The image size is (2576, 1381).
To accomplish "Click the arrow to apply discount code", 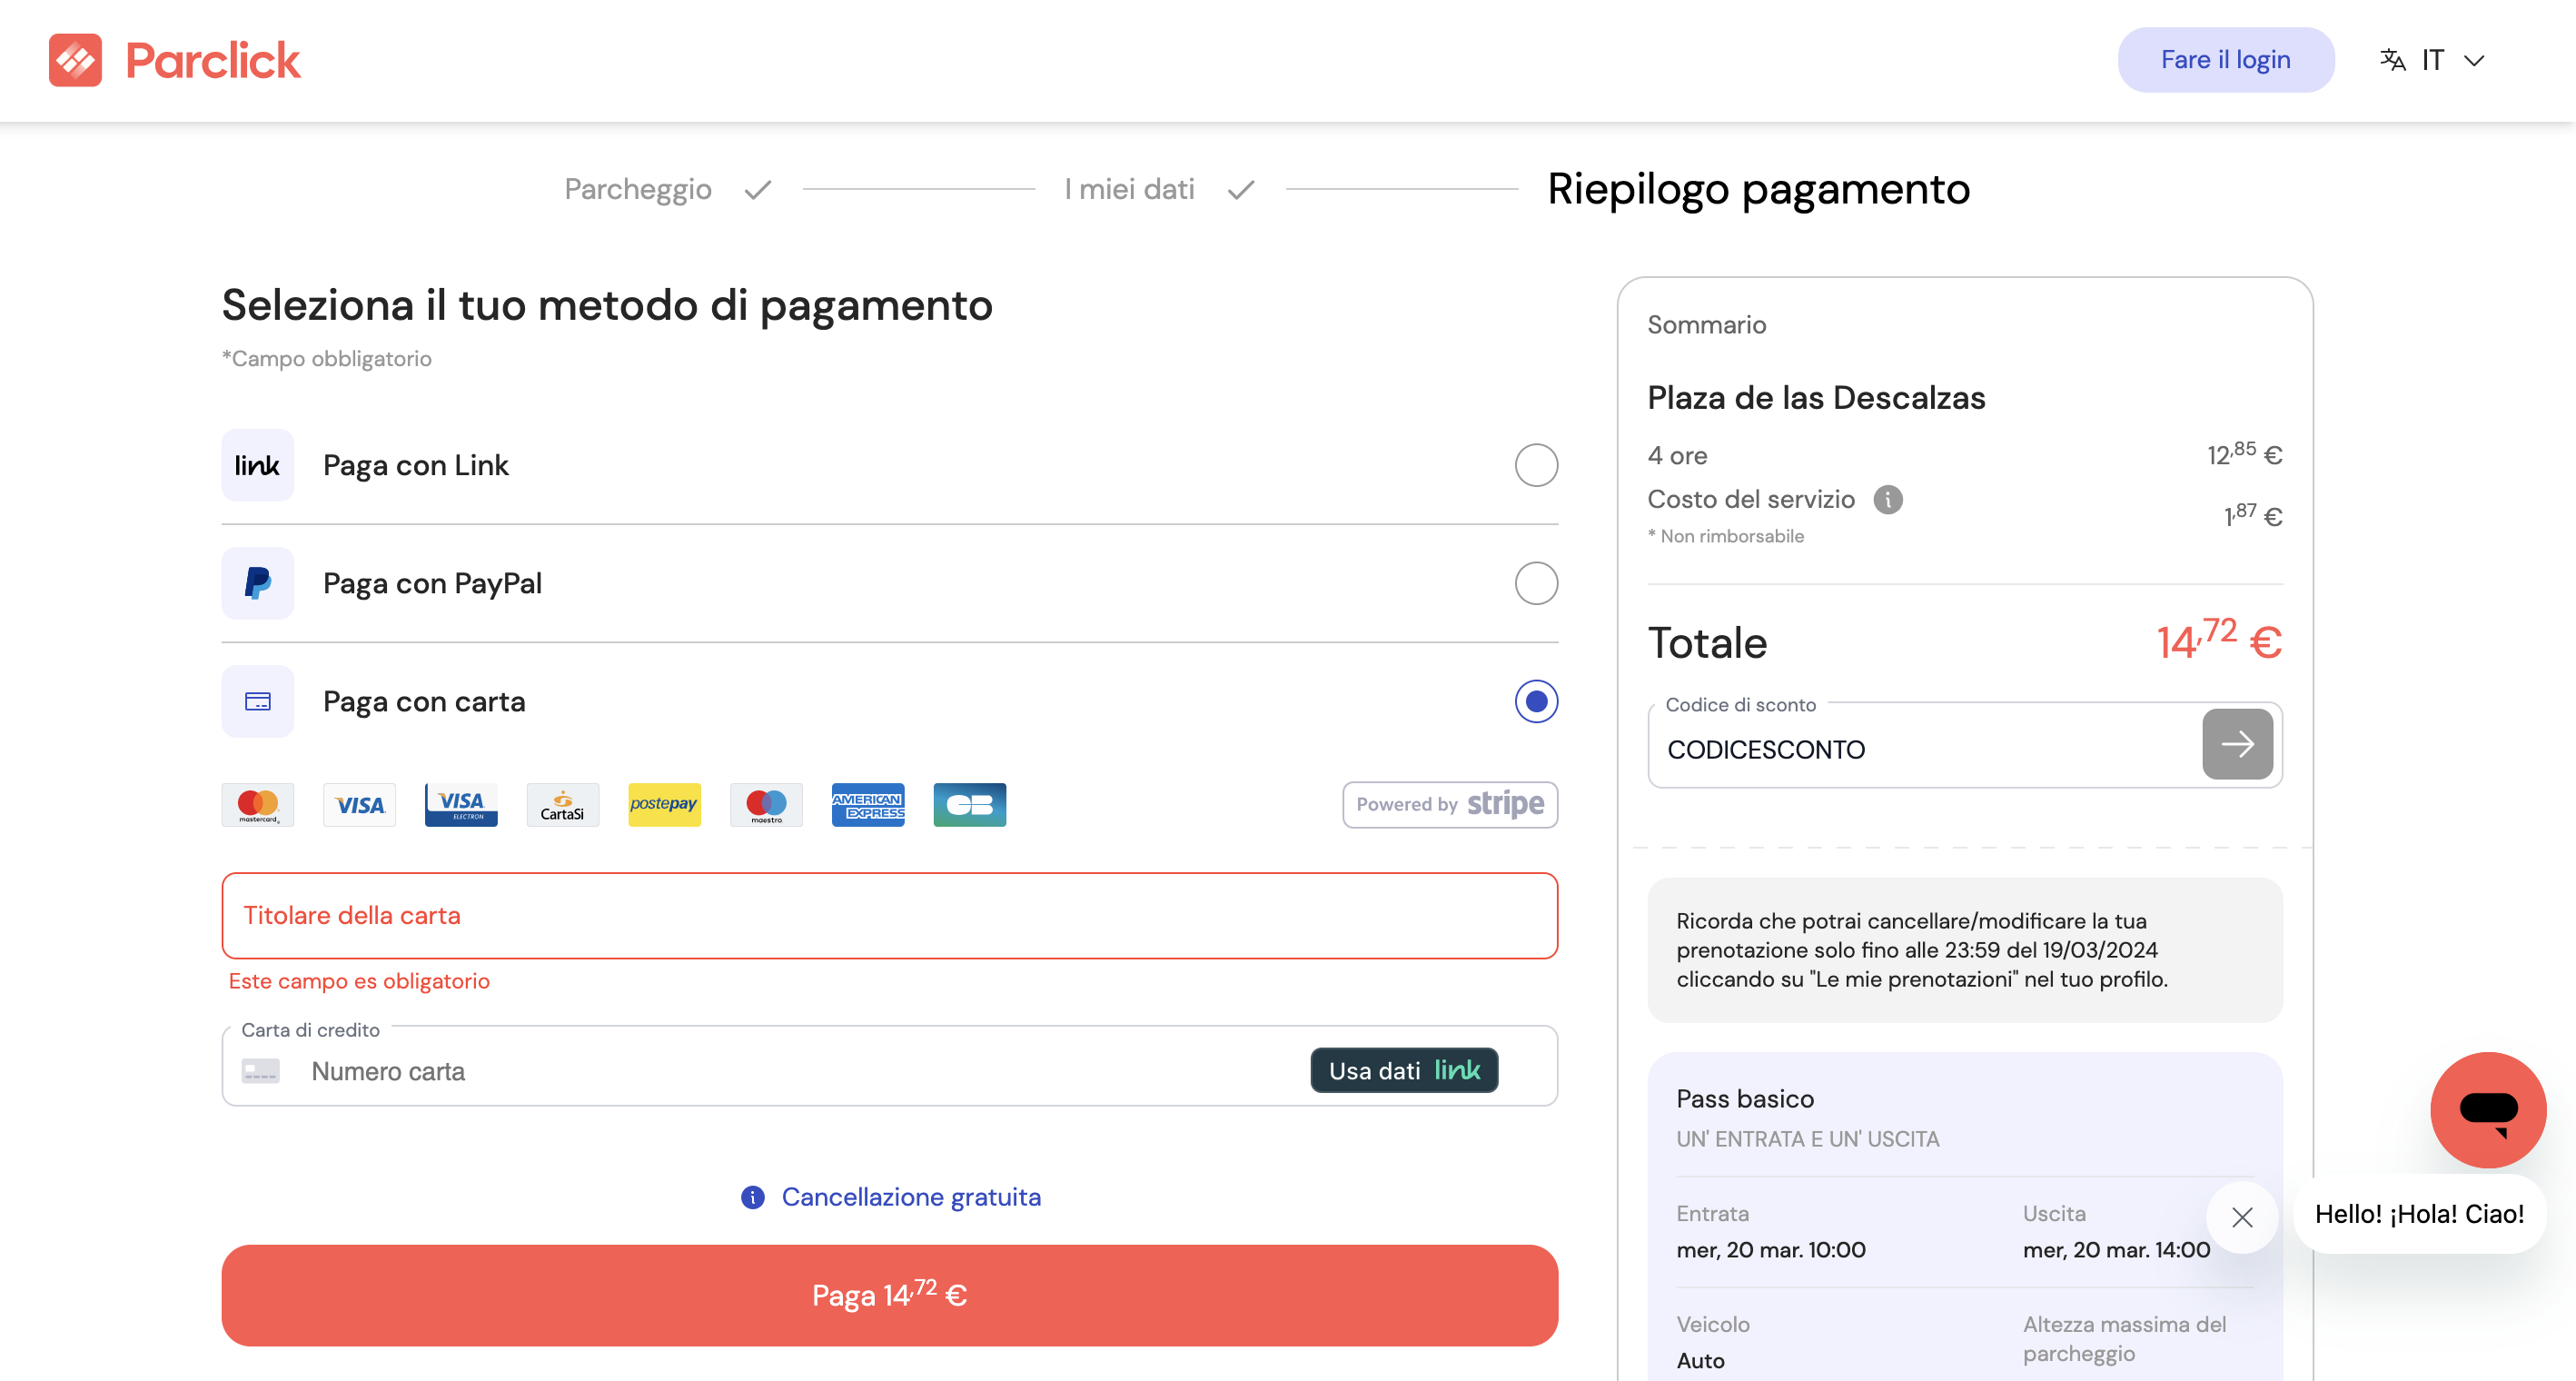I will (2238, 744).
